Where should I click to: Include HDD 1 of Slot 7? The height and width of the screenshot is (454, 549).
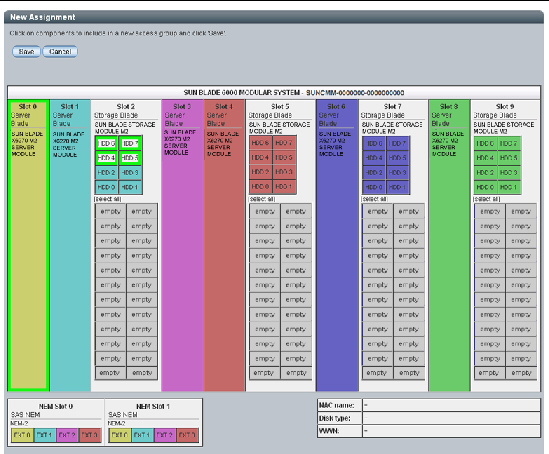(x=398, y=187)
